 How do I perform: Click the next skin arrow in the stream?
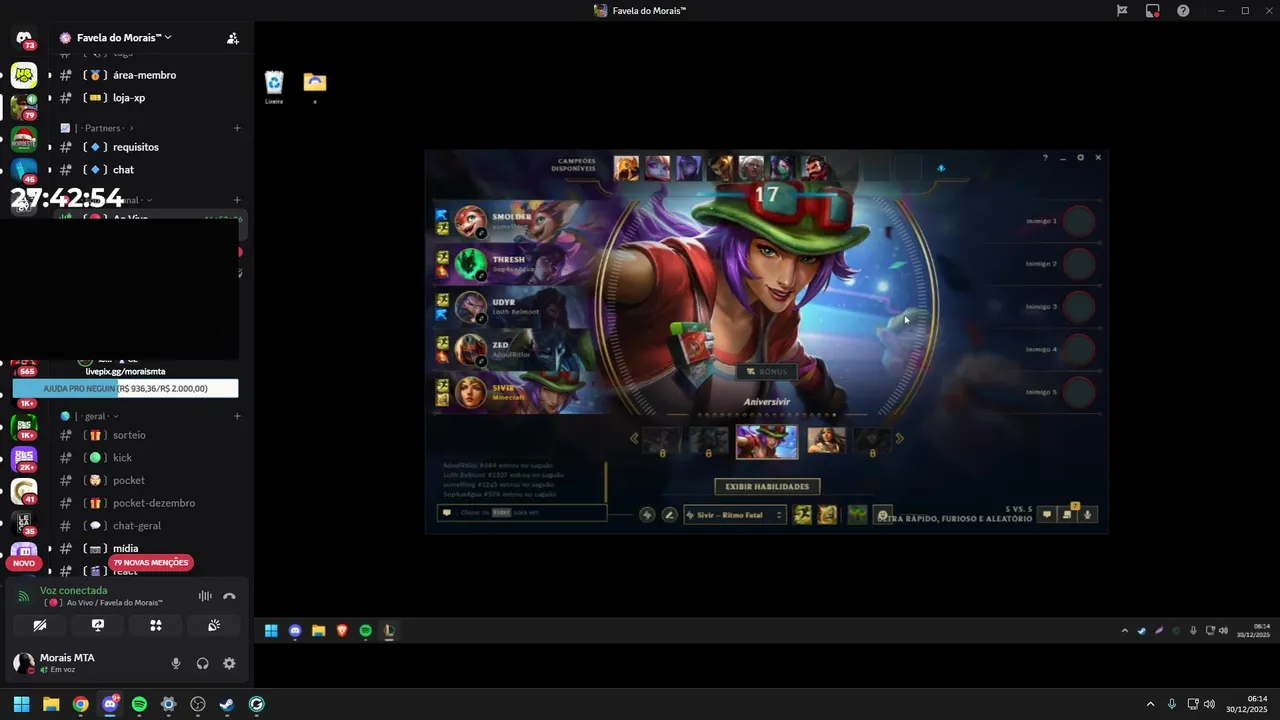899,438
